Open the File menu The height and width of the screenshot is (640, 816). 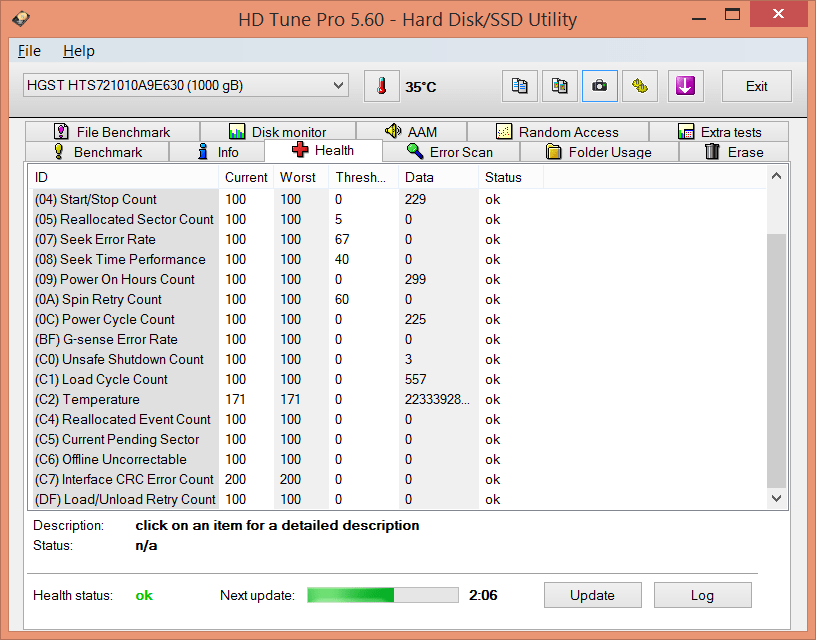click(x=29, y=51)
